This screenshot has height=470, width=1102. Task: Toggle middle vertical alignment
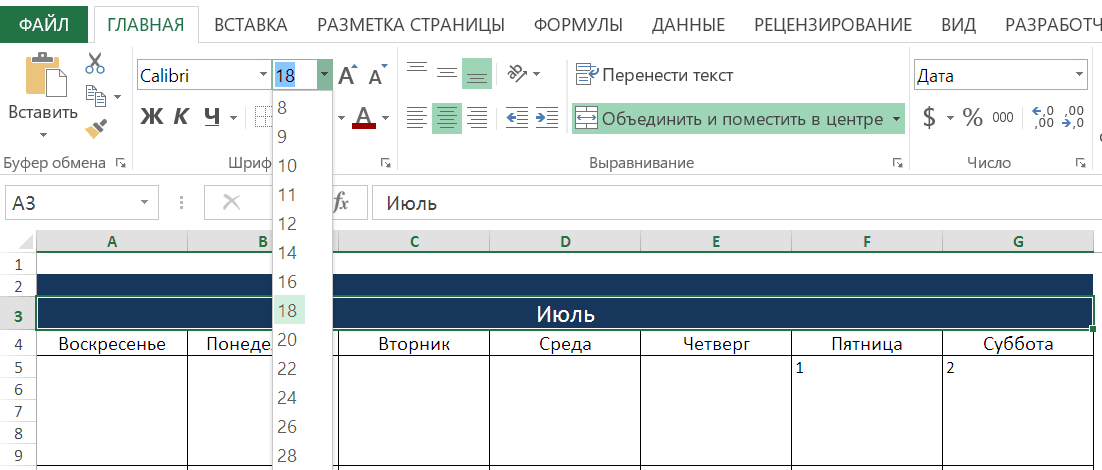pos(447,73)
